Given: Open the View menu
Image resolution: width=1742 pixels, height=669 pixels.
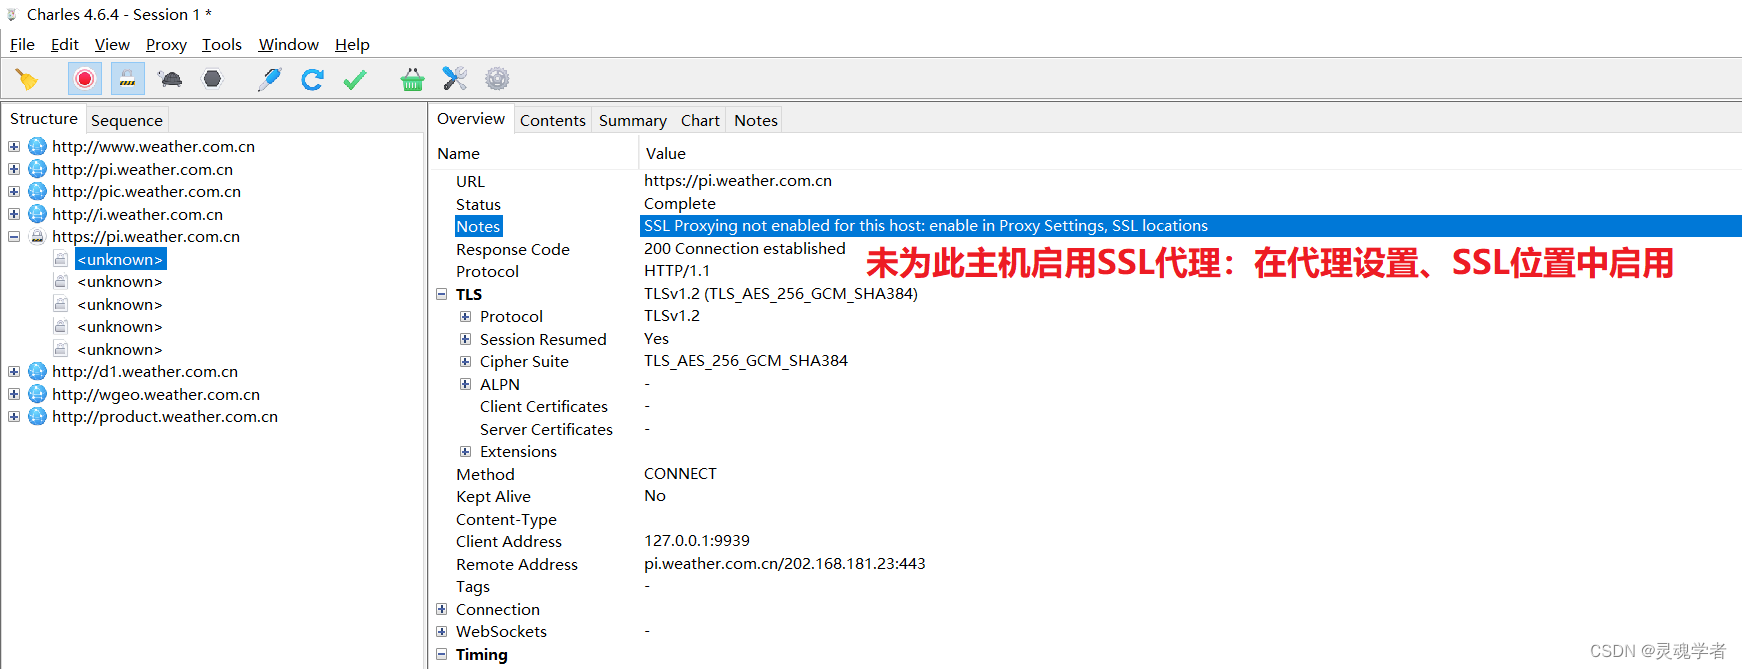Looking at the screenshot, I should click(112, 45).
